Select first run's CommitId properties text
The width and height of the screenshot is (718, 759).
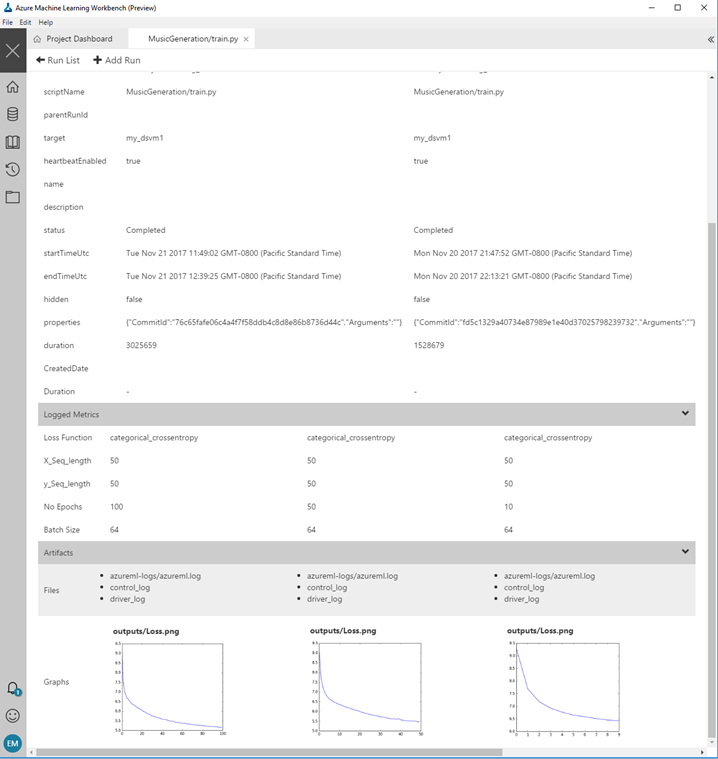pyautogui.click(x=264, y=322)
